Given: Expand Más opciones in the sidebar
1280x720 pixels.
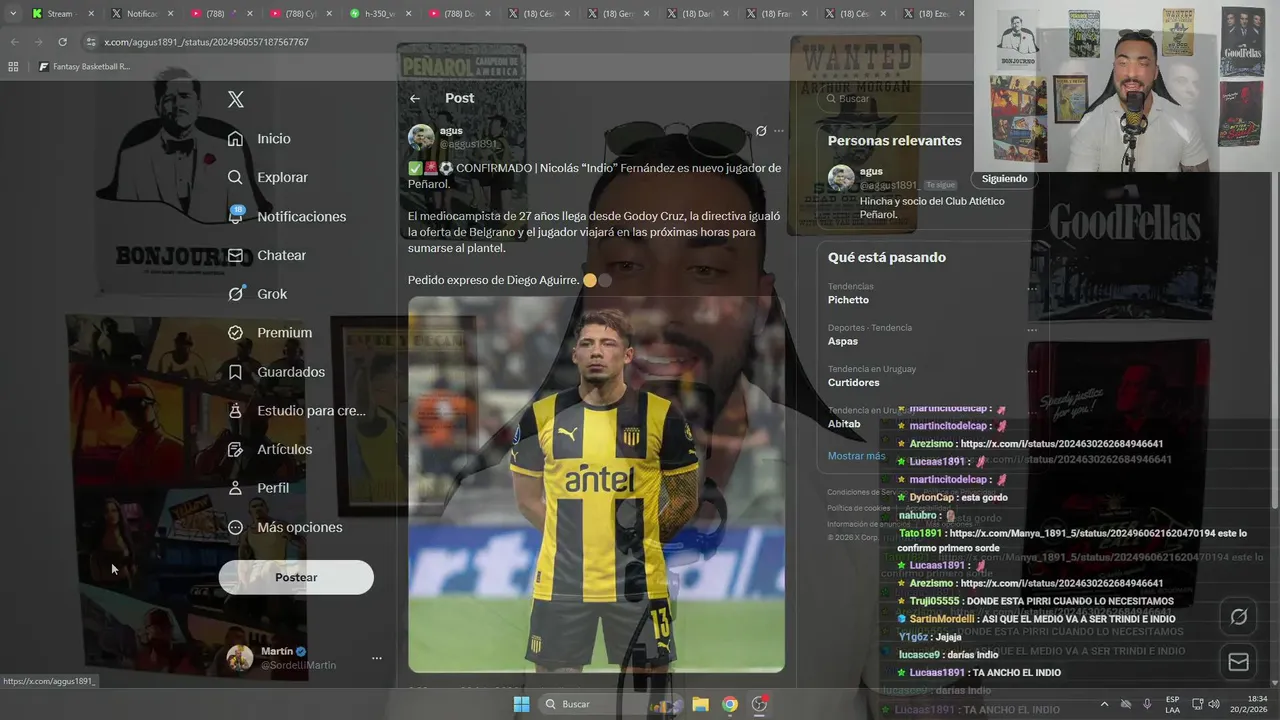Looking at the screenshot, I should click(285, 527).
